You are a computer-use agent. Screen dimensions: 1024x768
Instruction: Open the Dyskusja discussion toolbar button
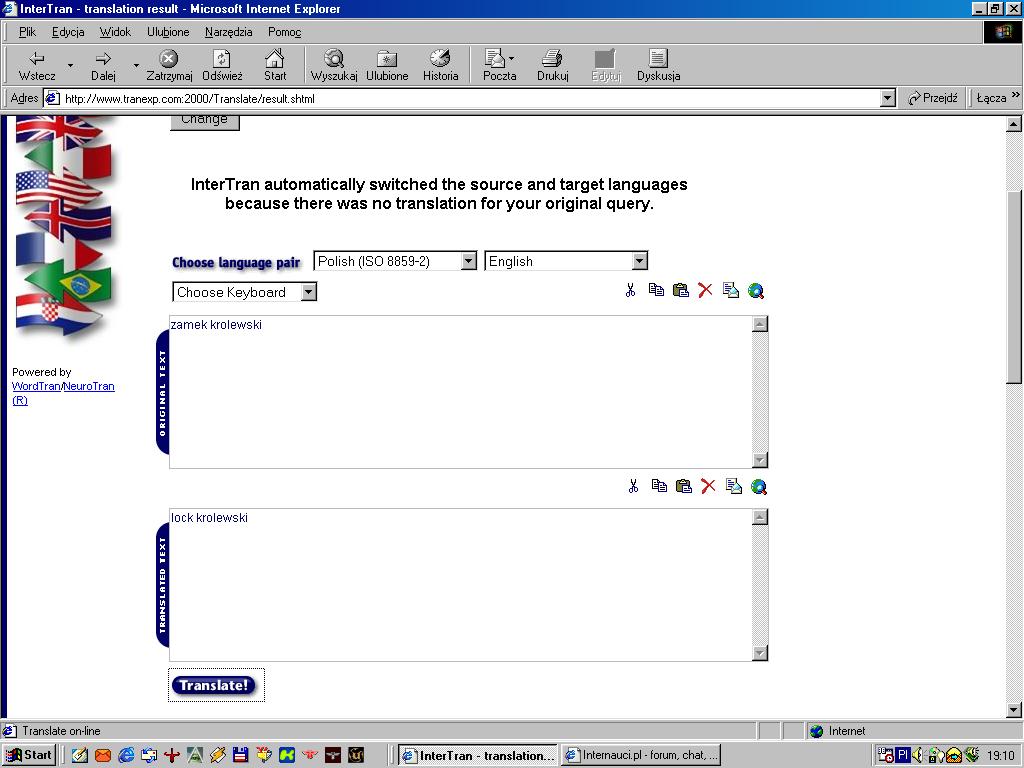658,65
